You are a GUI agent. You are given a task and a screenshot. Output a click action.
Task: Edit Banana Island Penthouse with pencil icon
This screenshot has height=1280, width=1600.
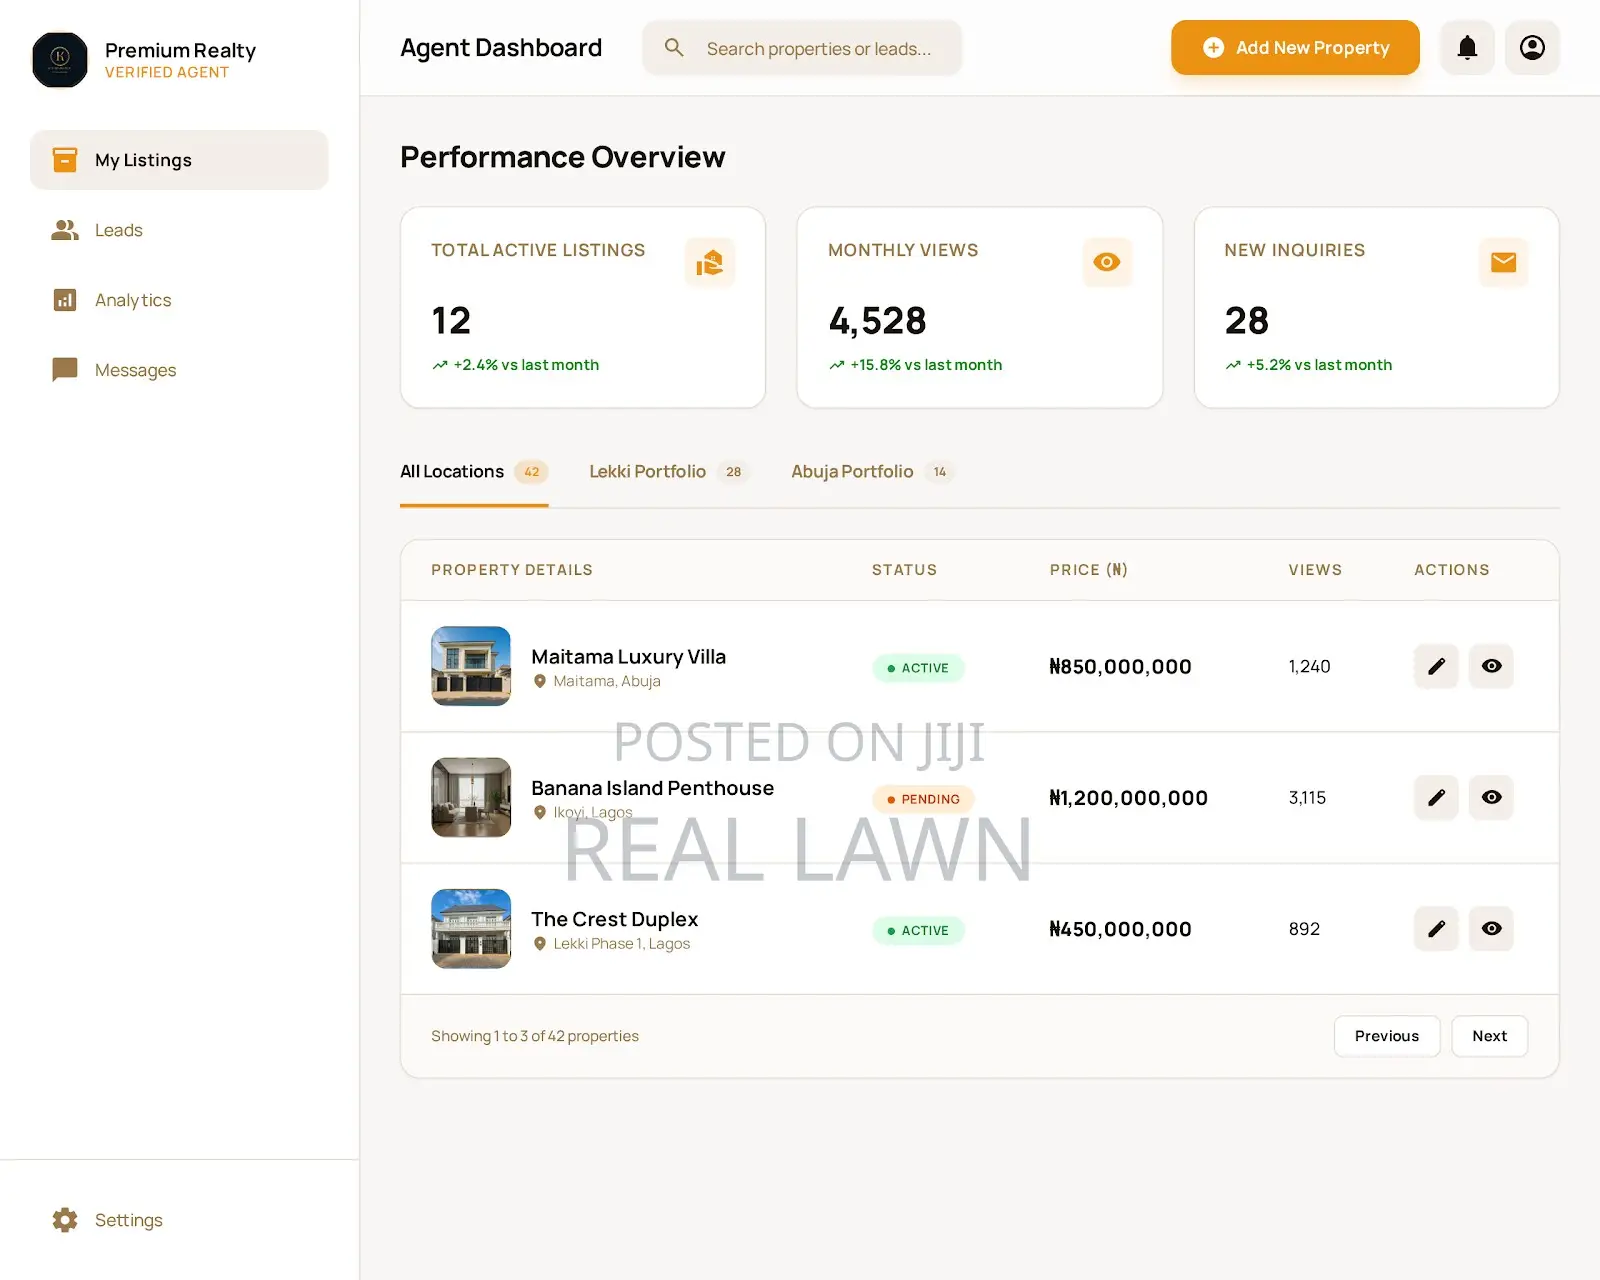(1436, 797)
